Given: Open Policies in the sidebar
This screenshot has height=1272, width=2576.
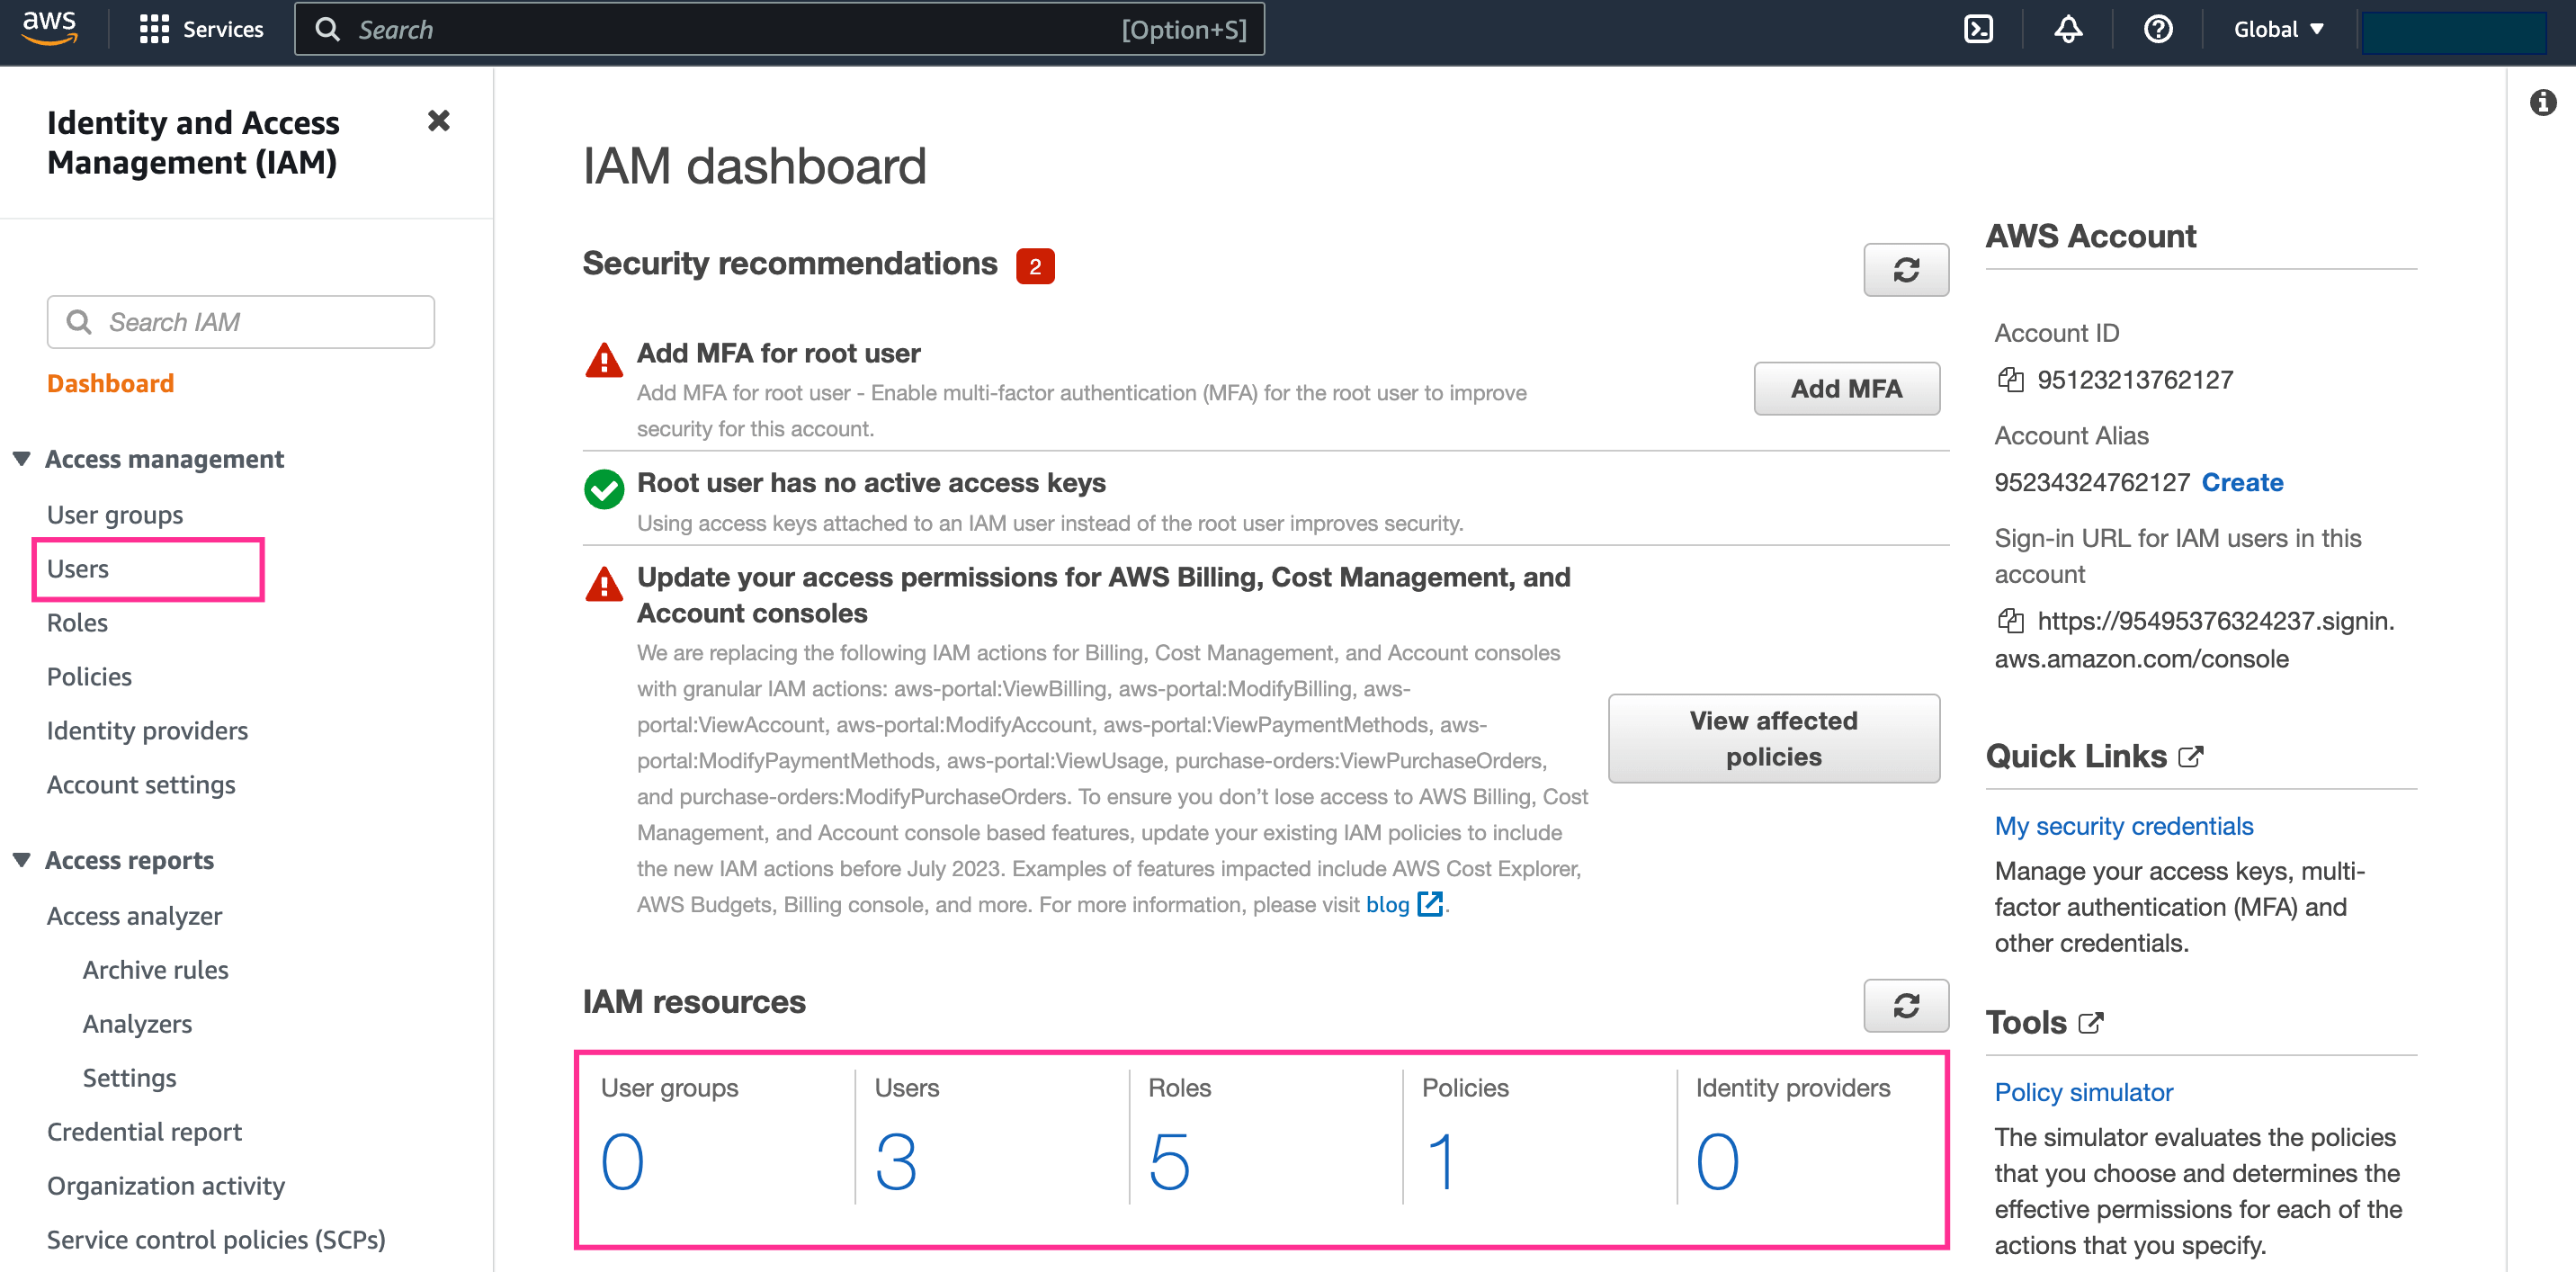Looking at the screenshot, I should click(89, 677).
